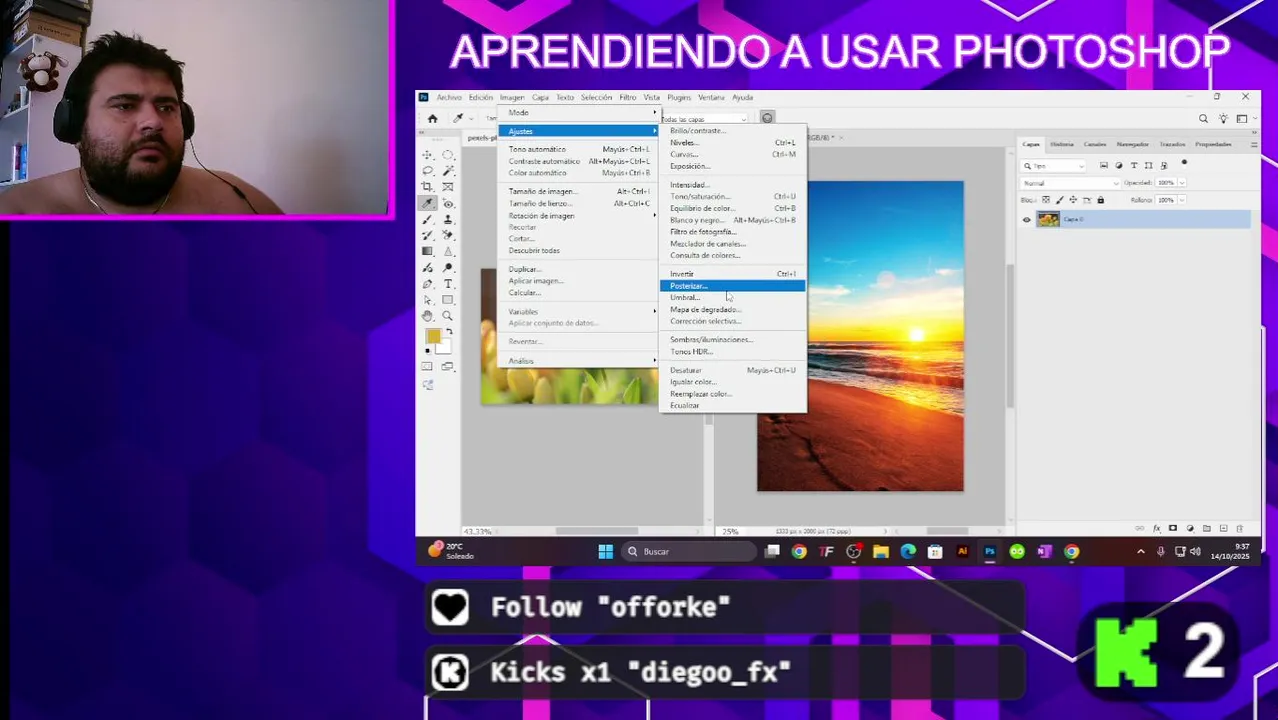Open the Windows Start button
The image size is (1278, 720).
pos(605,552)
